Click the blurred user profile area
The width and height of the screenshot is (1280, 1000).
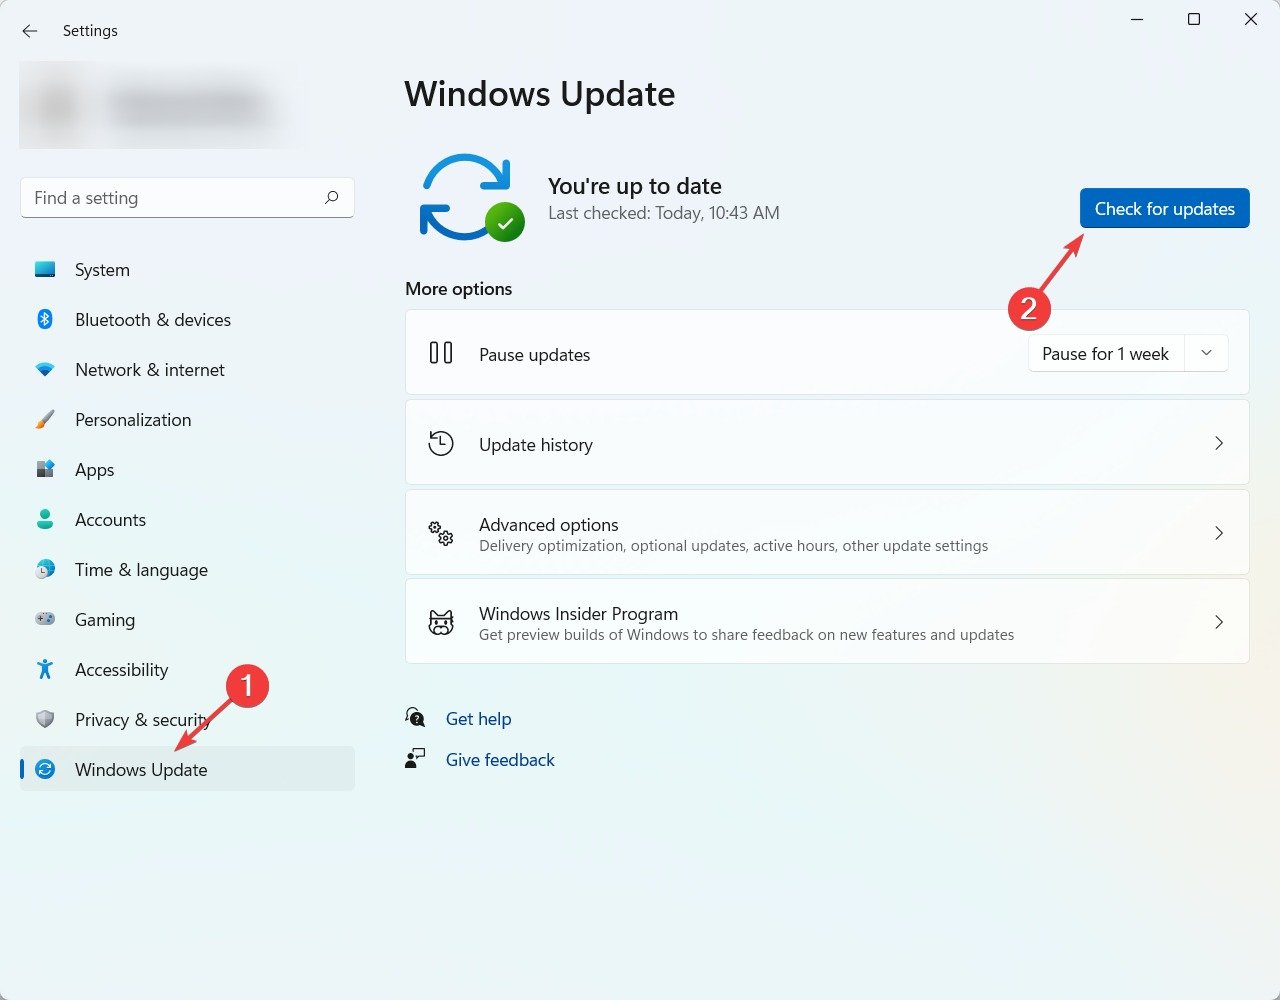160,105
